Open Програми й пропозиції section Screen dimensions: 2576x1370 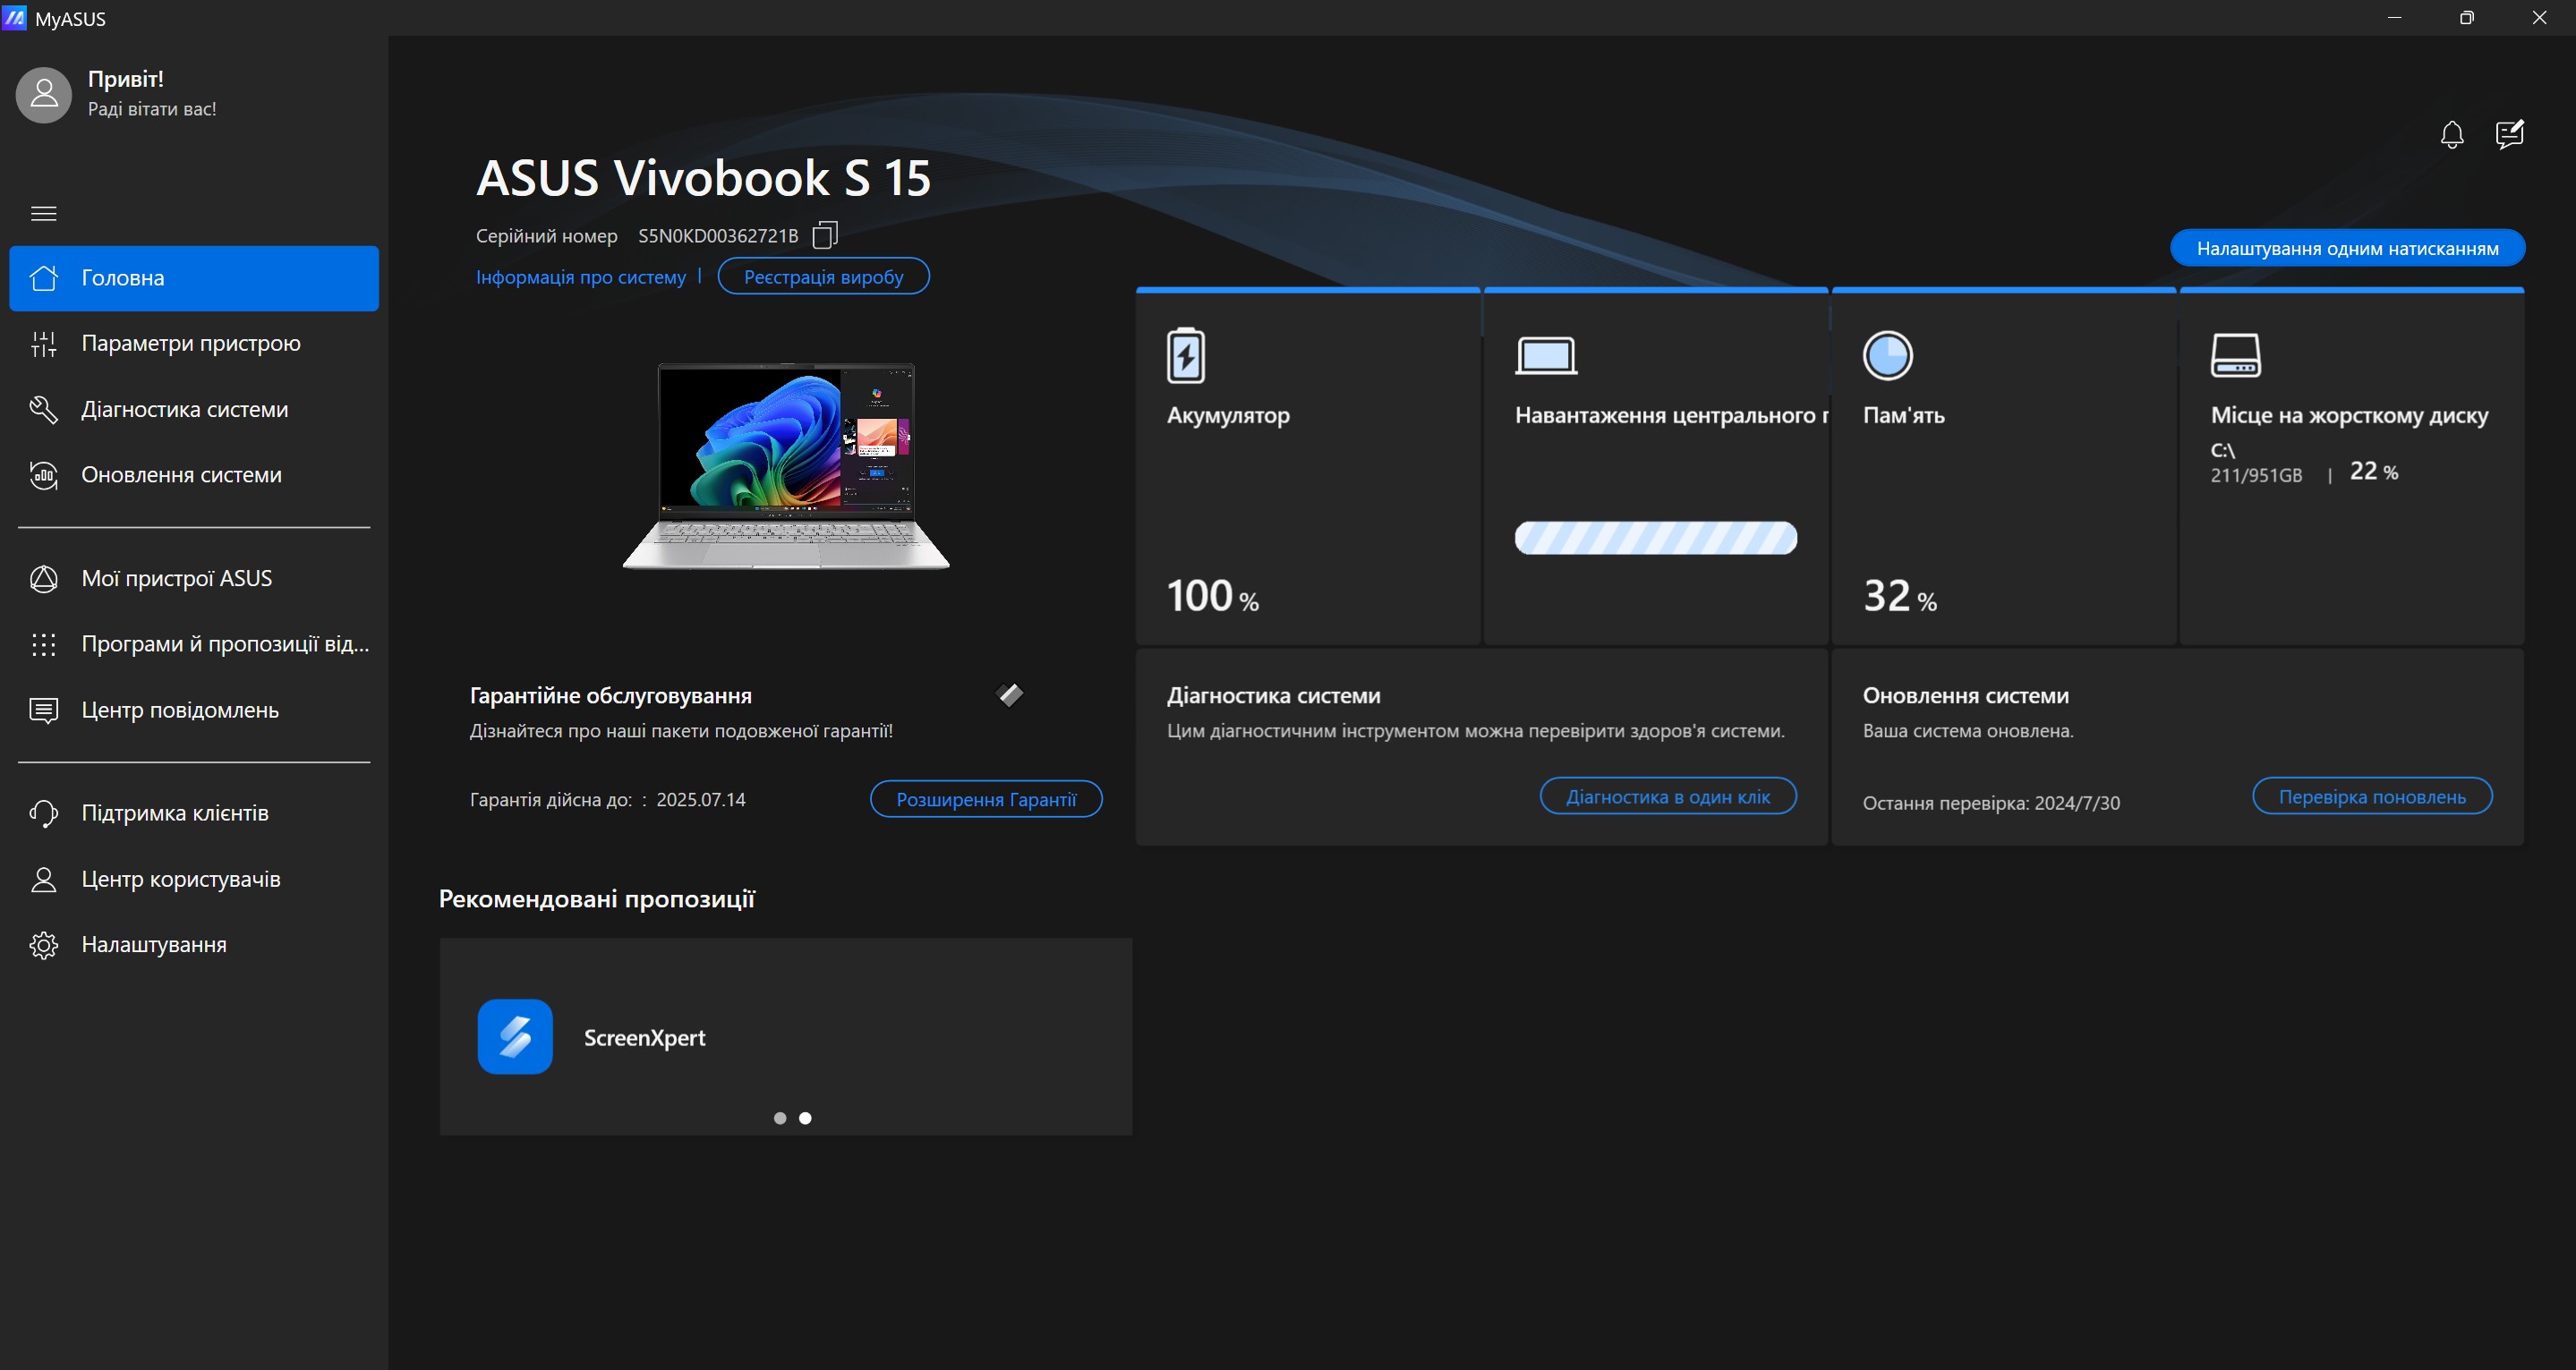[x=194, y=644]
